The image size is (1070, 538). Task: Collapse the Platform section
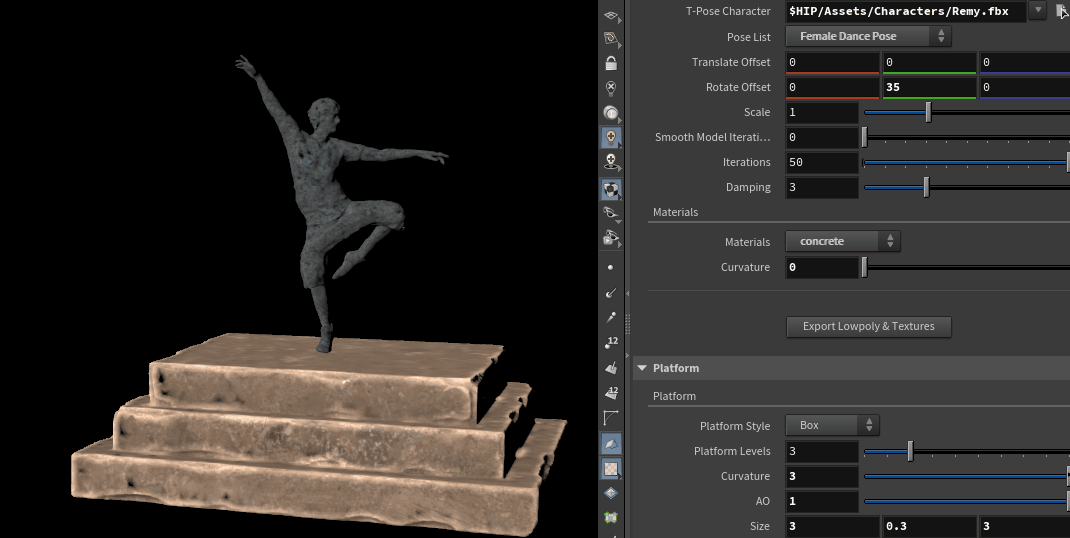(x=642, y=368)
